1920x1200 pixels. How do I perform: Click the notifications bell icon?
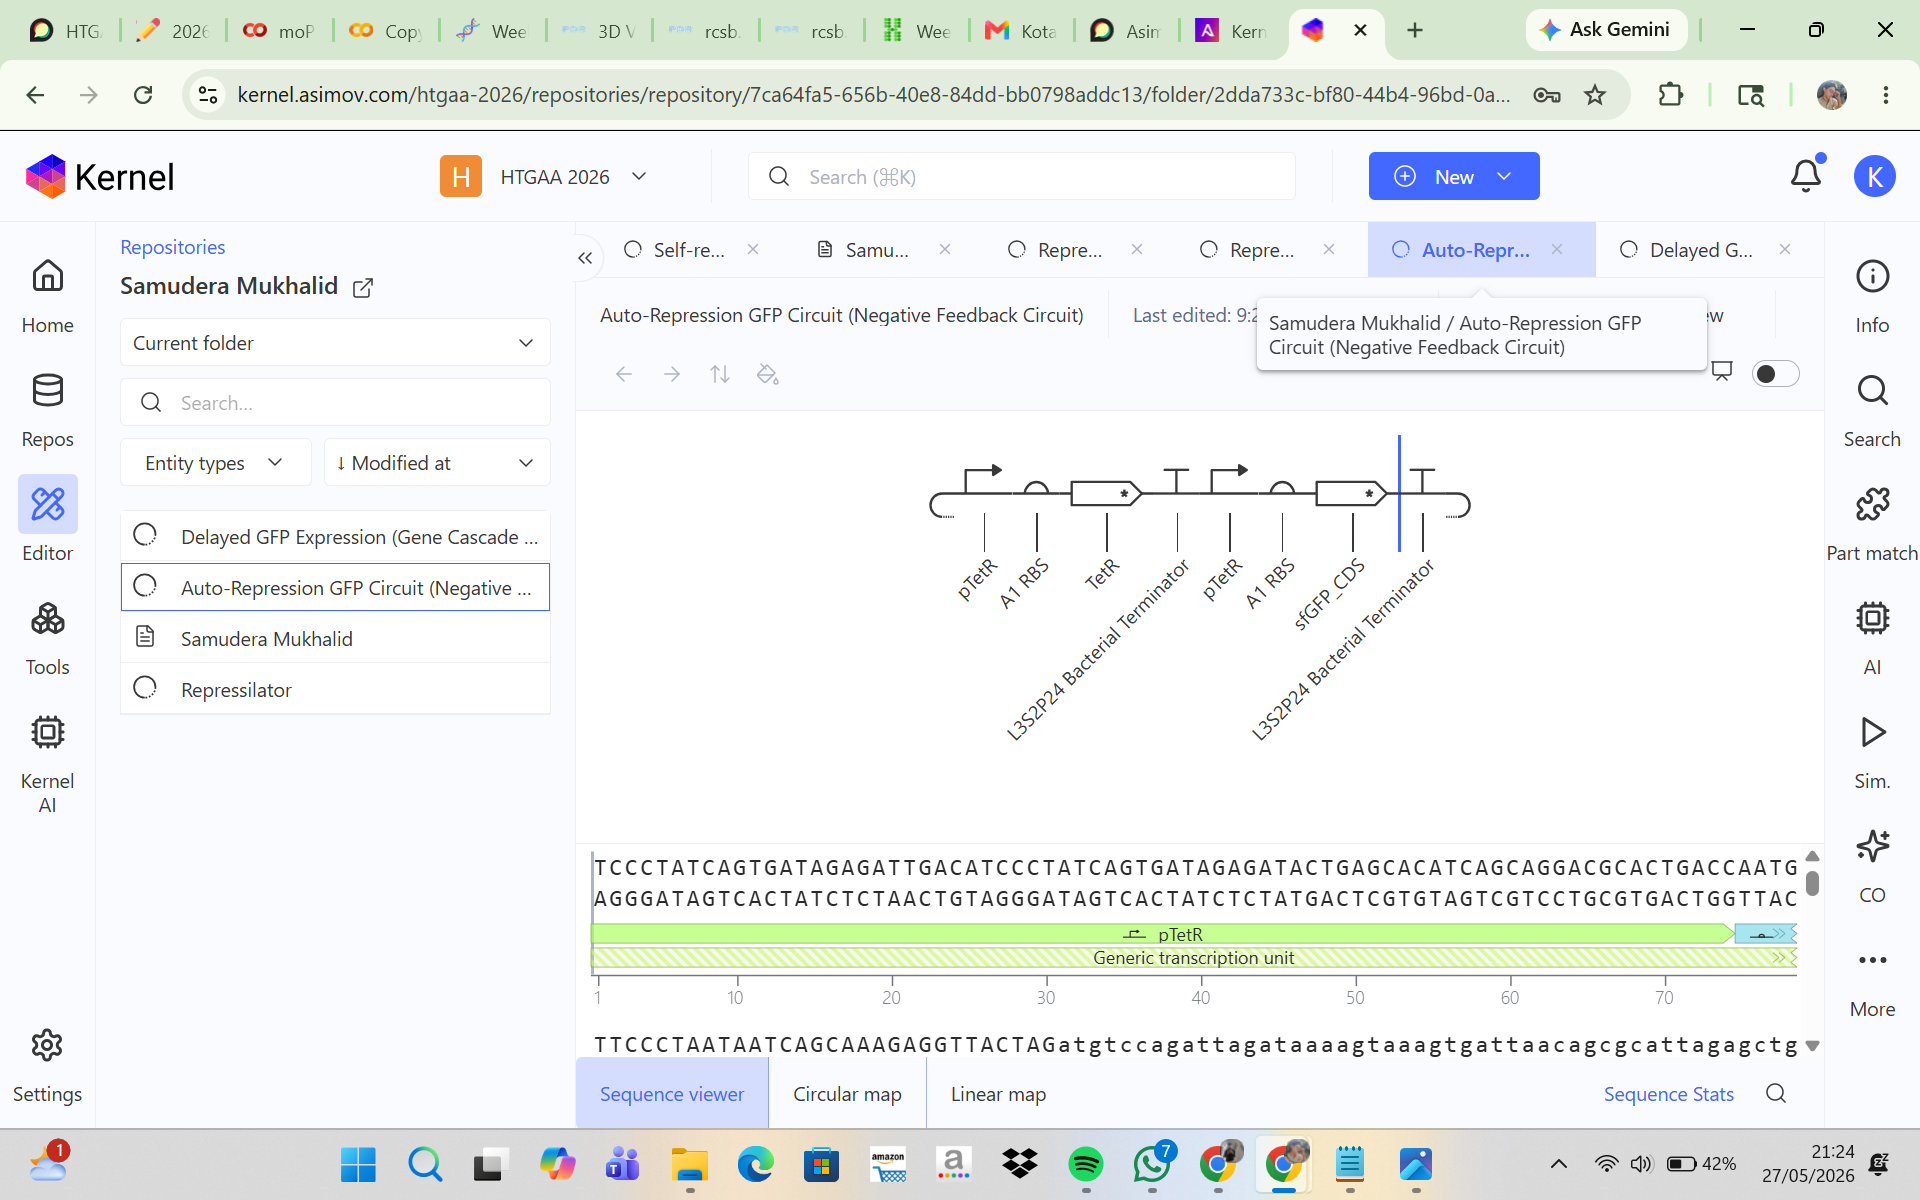(x=1805, y=176)
